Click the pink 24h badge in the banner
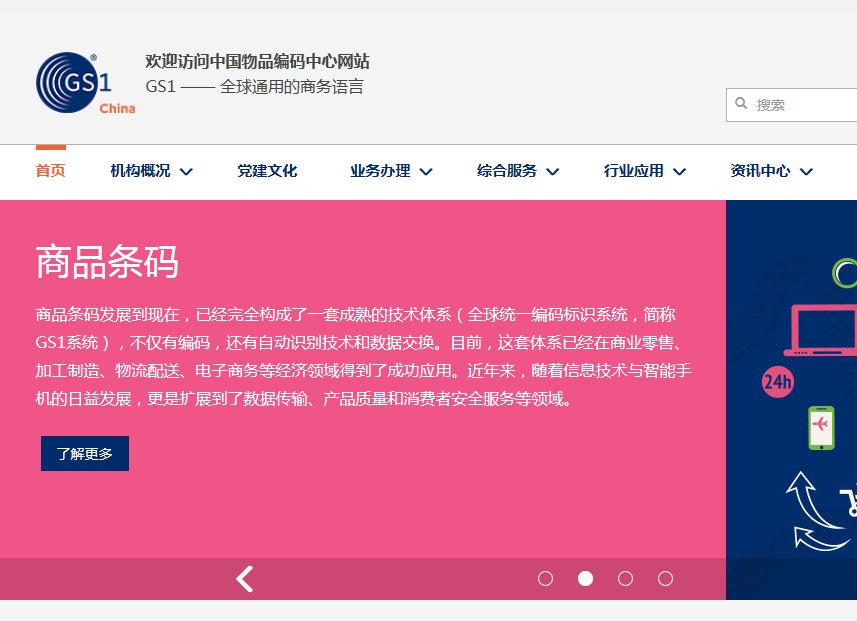The height and width of the screenshot is (621, 857). tap(778, 383)
